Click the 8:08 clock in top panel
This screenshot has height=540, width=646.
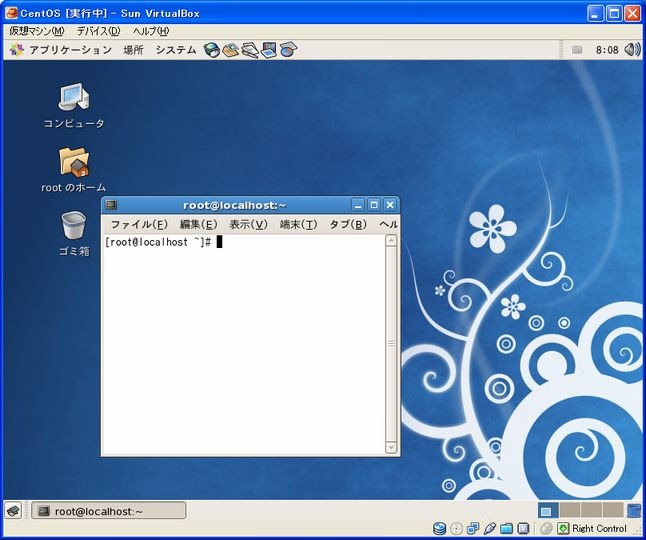(607, 49)
